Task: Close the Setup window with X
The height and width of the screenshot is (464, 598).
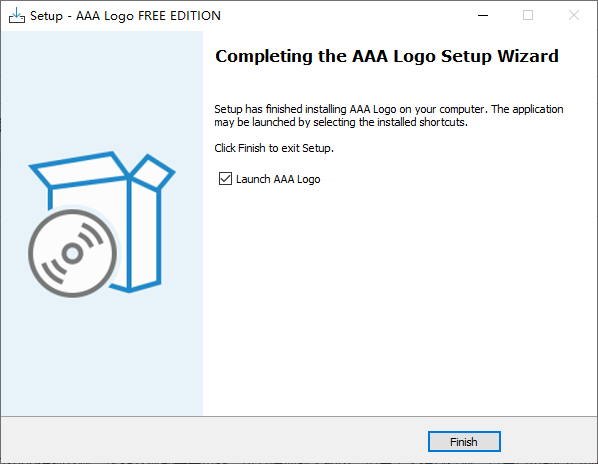Action: (574, 16)
